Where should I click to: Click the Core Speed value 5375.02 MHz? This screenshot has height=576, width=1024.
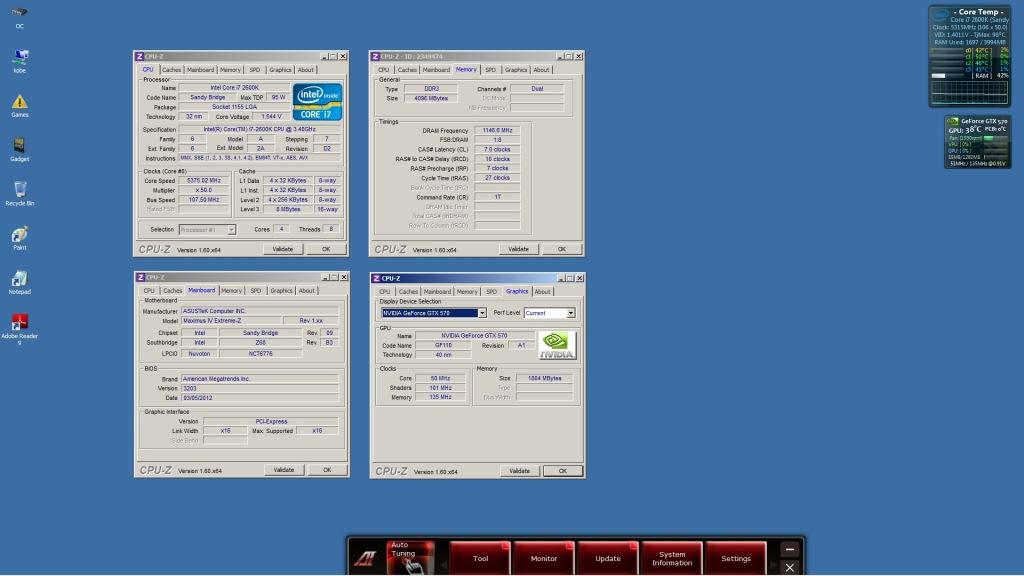204,181
